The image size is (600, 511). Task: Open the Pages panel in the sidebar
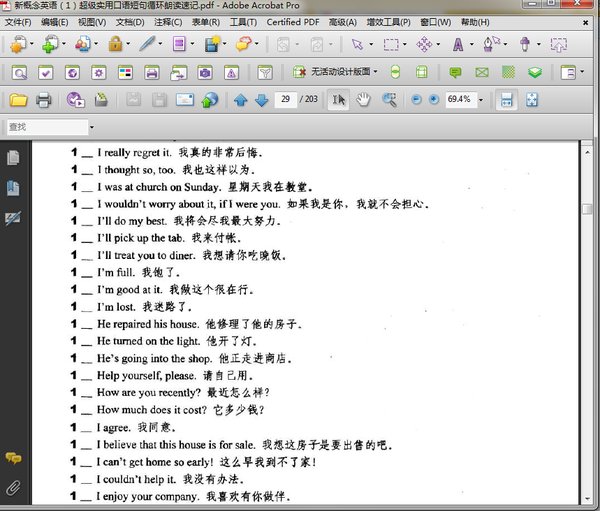click(13, 158)
